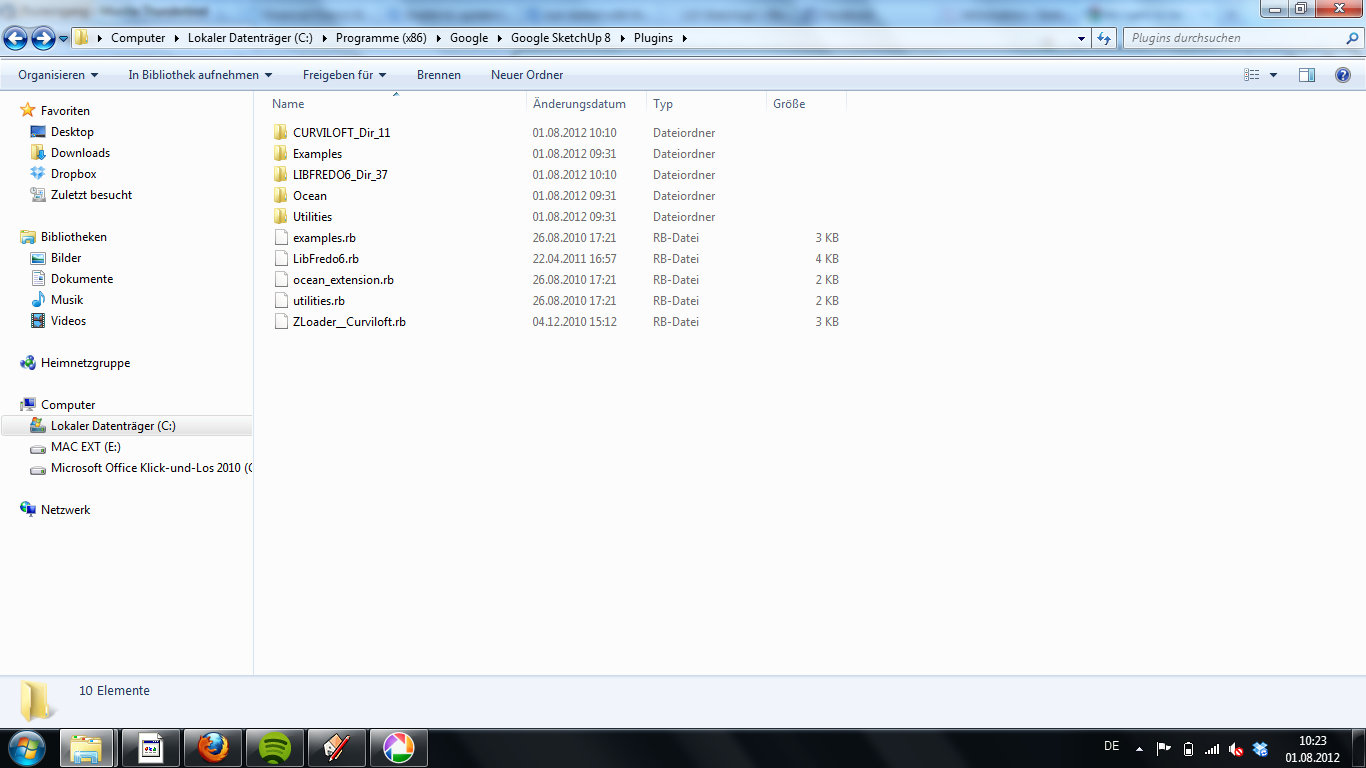
Task: Click the volume tray icon
Action: 1236,748
